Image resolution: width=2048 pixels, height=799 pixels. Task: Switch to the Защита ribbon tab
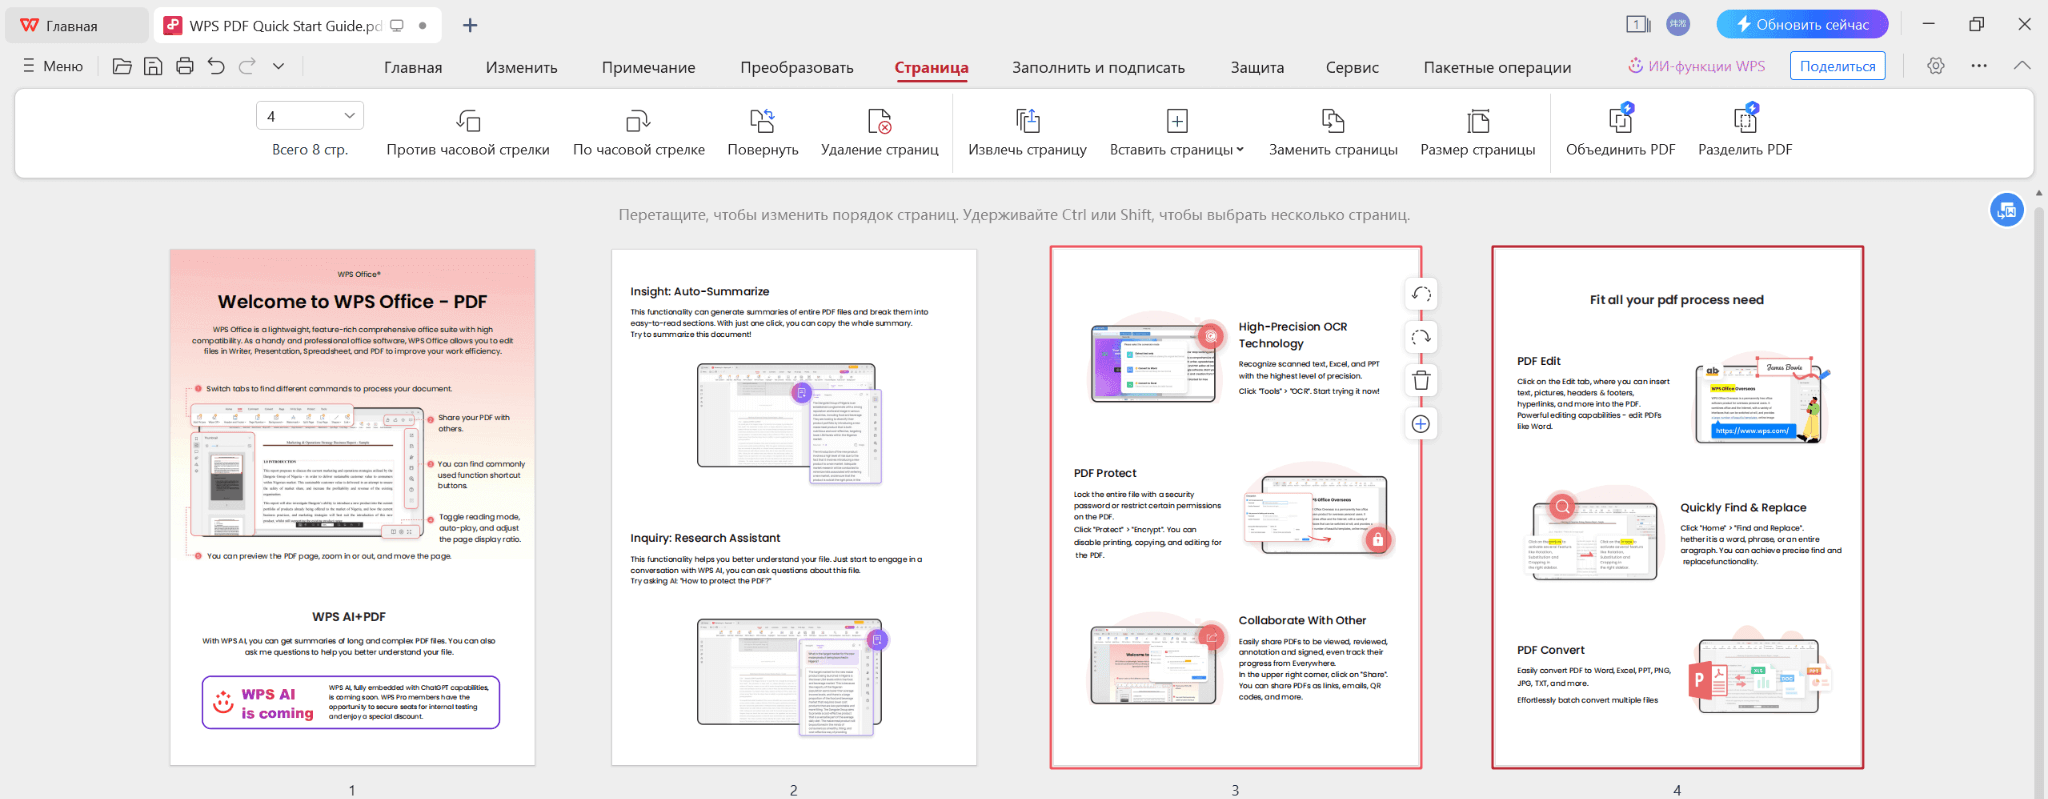pos(1257,67)
